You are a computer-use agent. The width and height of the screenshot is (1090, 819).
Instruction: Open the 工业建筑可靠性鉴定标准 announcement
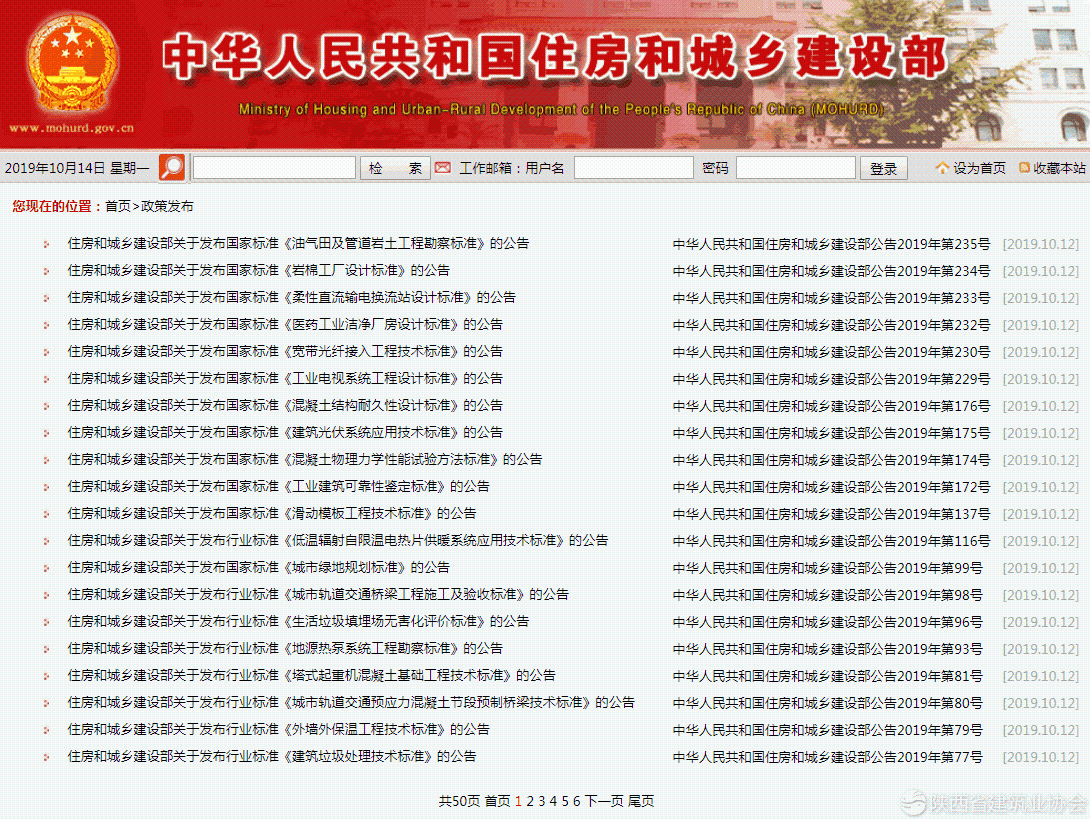(x=278, y=487)
